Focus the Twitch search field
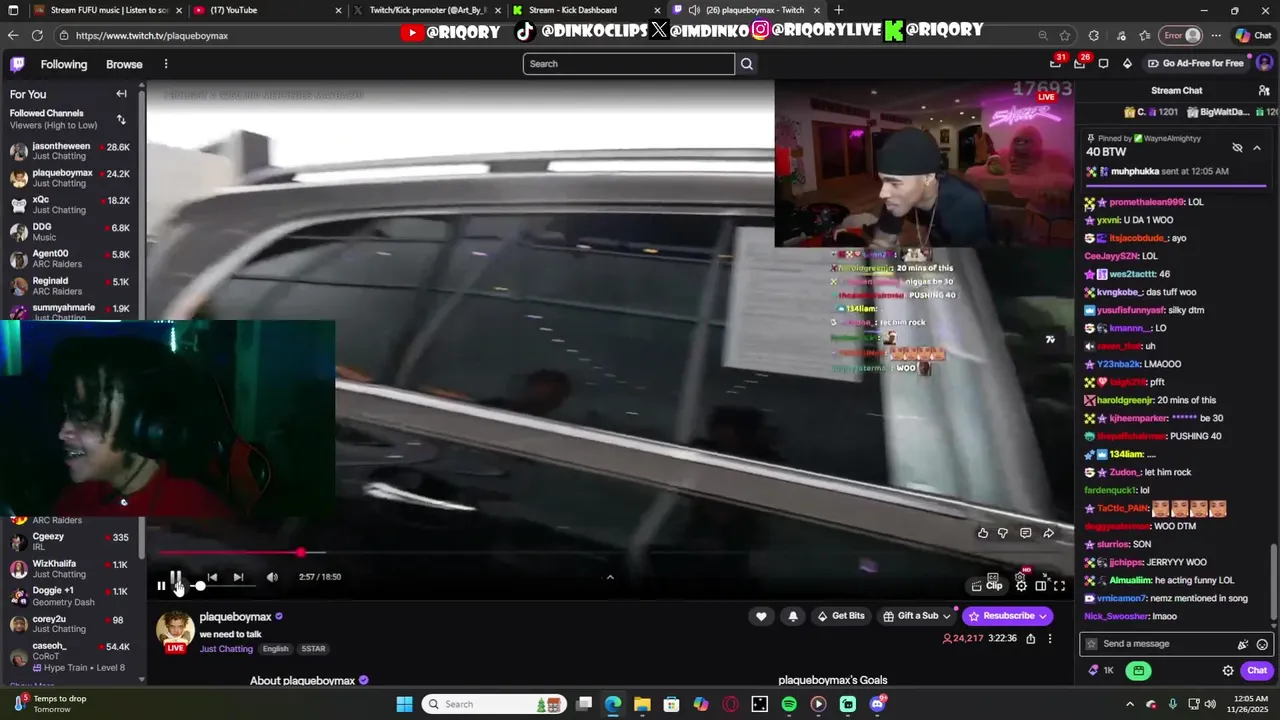 [x=628, y=64]
